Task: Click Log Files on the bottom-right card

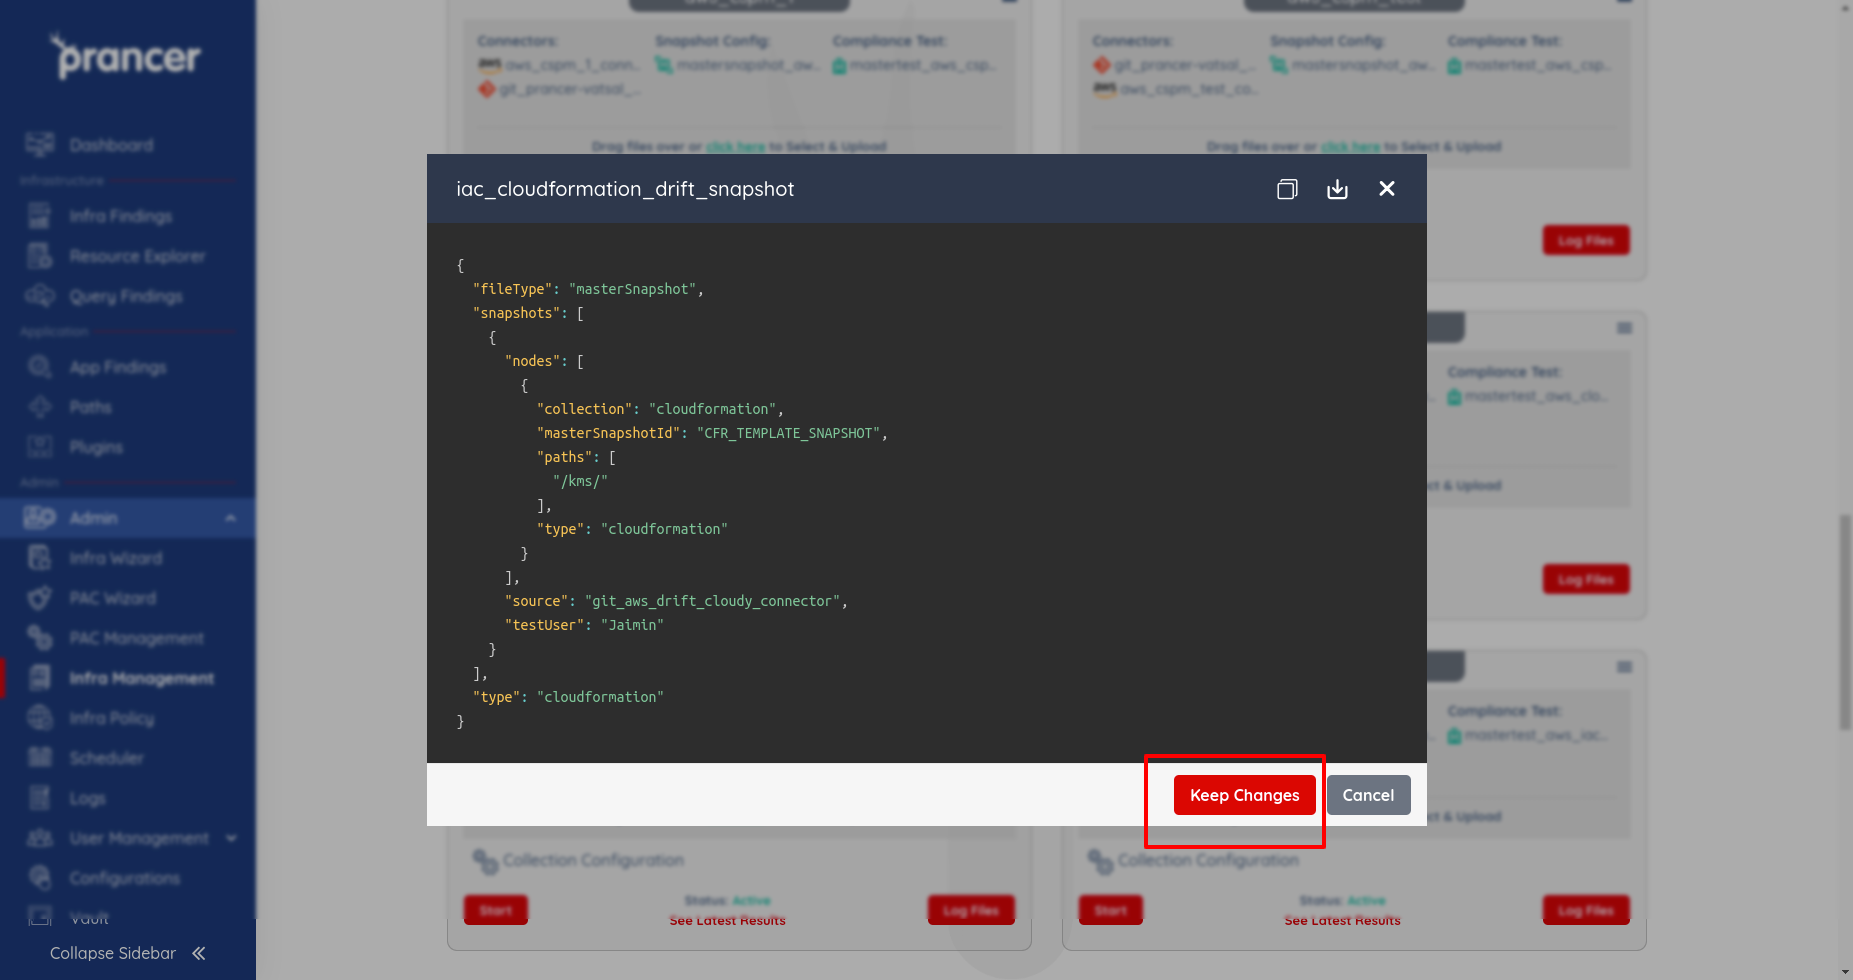Action: [x=1586, y=910]
